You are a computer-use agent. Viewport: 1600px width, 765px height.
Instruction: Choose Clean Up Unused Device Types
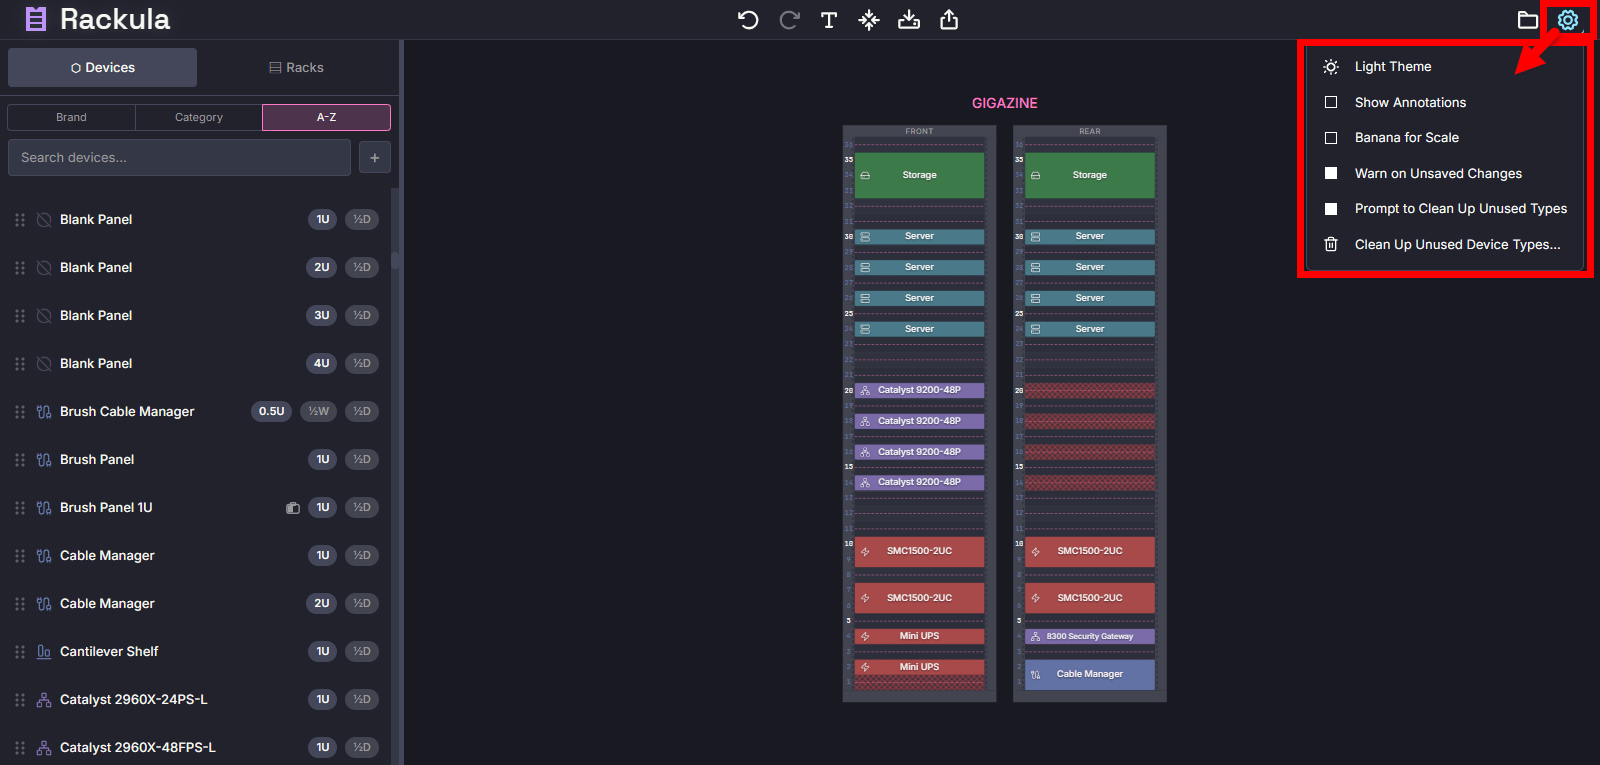click(x=1456, y=244)
